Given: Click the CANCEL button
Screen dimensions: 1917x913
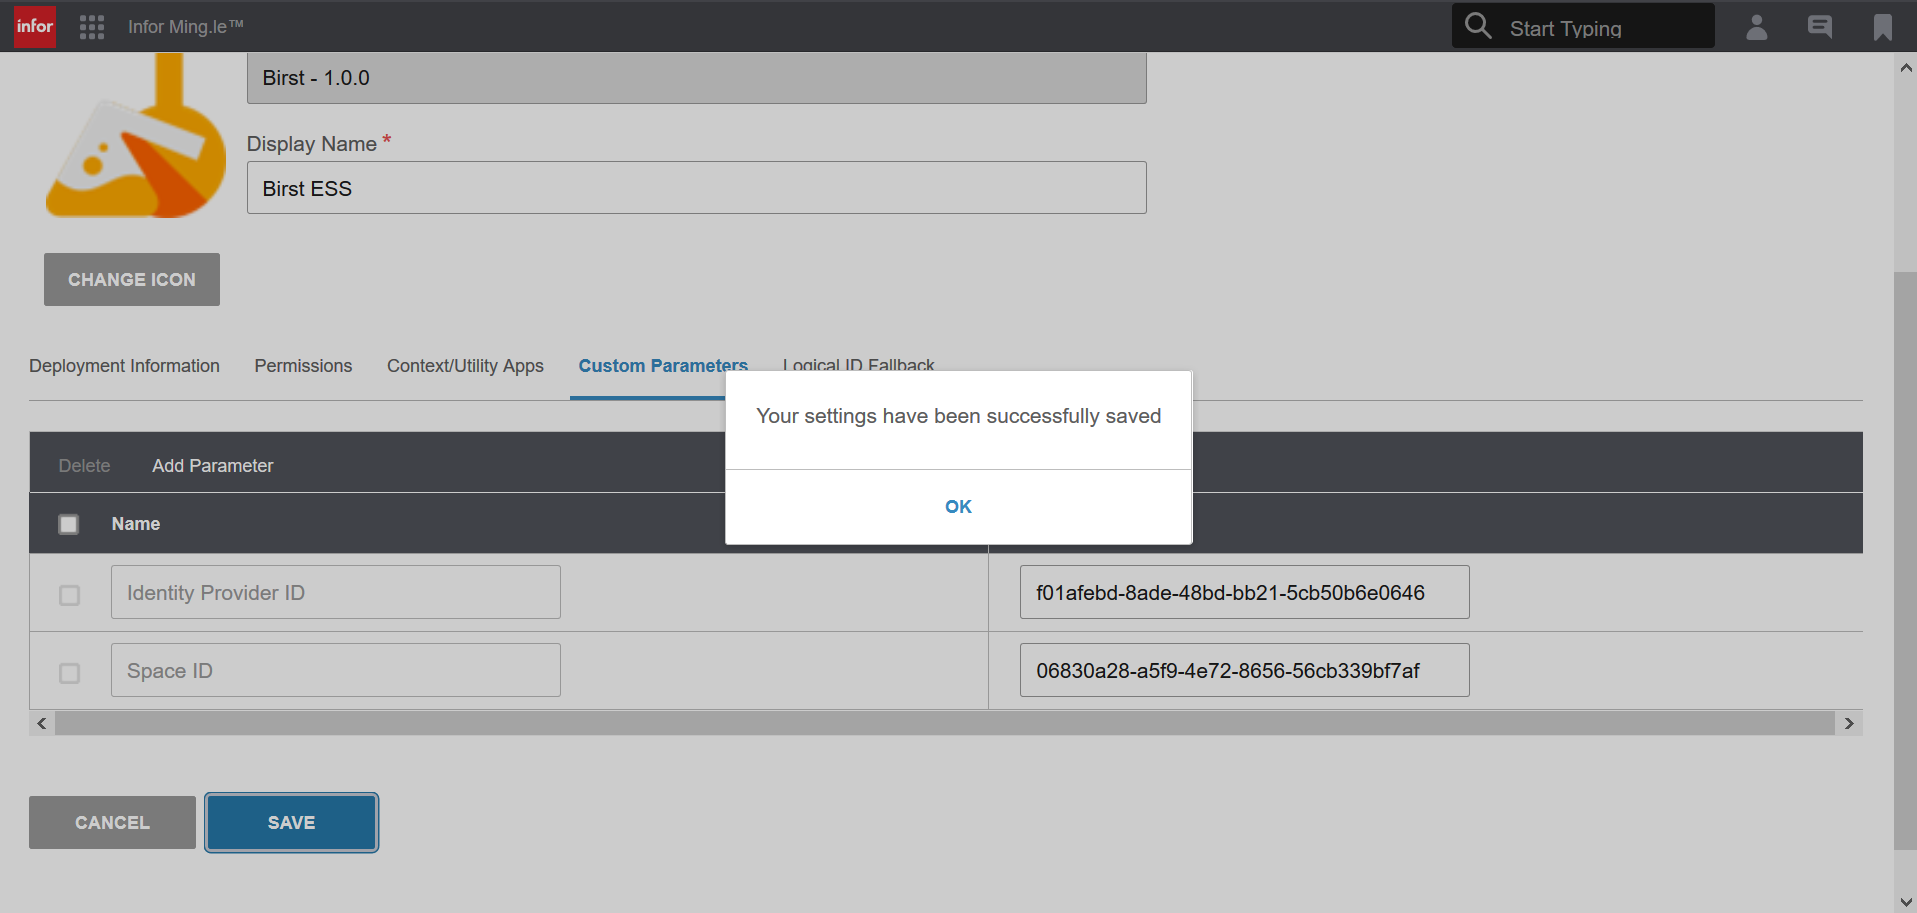Looking at the screenshot, I should 112,823.
